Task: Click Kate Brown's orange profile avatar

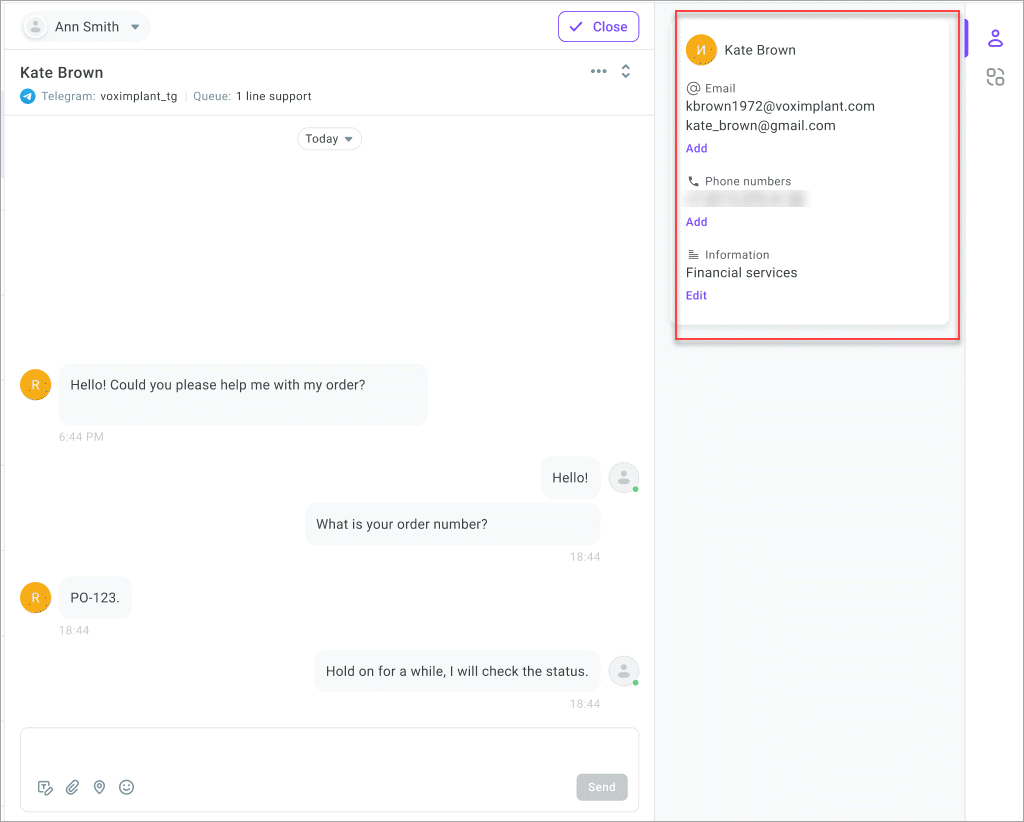Action: pyautogui.click(x=701, y=50)
